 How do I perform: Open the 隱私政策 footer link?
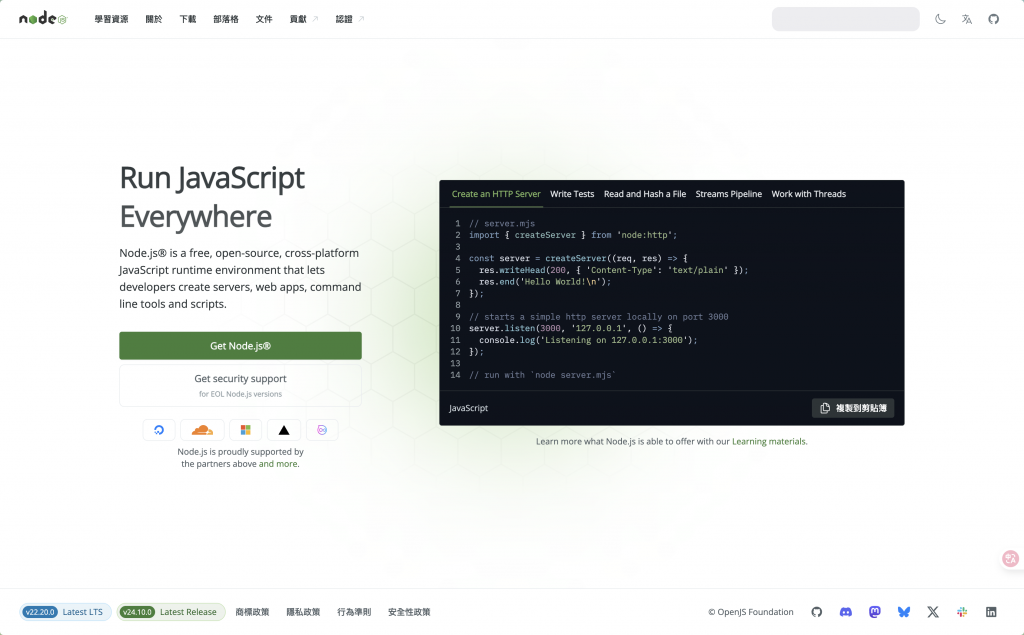coord(303,612)
